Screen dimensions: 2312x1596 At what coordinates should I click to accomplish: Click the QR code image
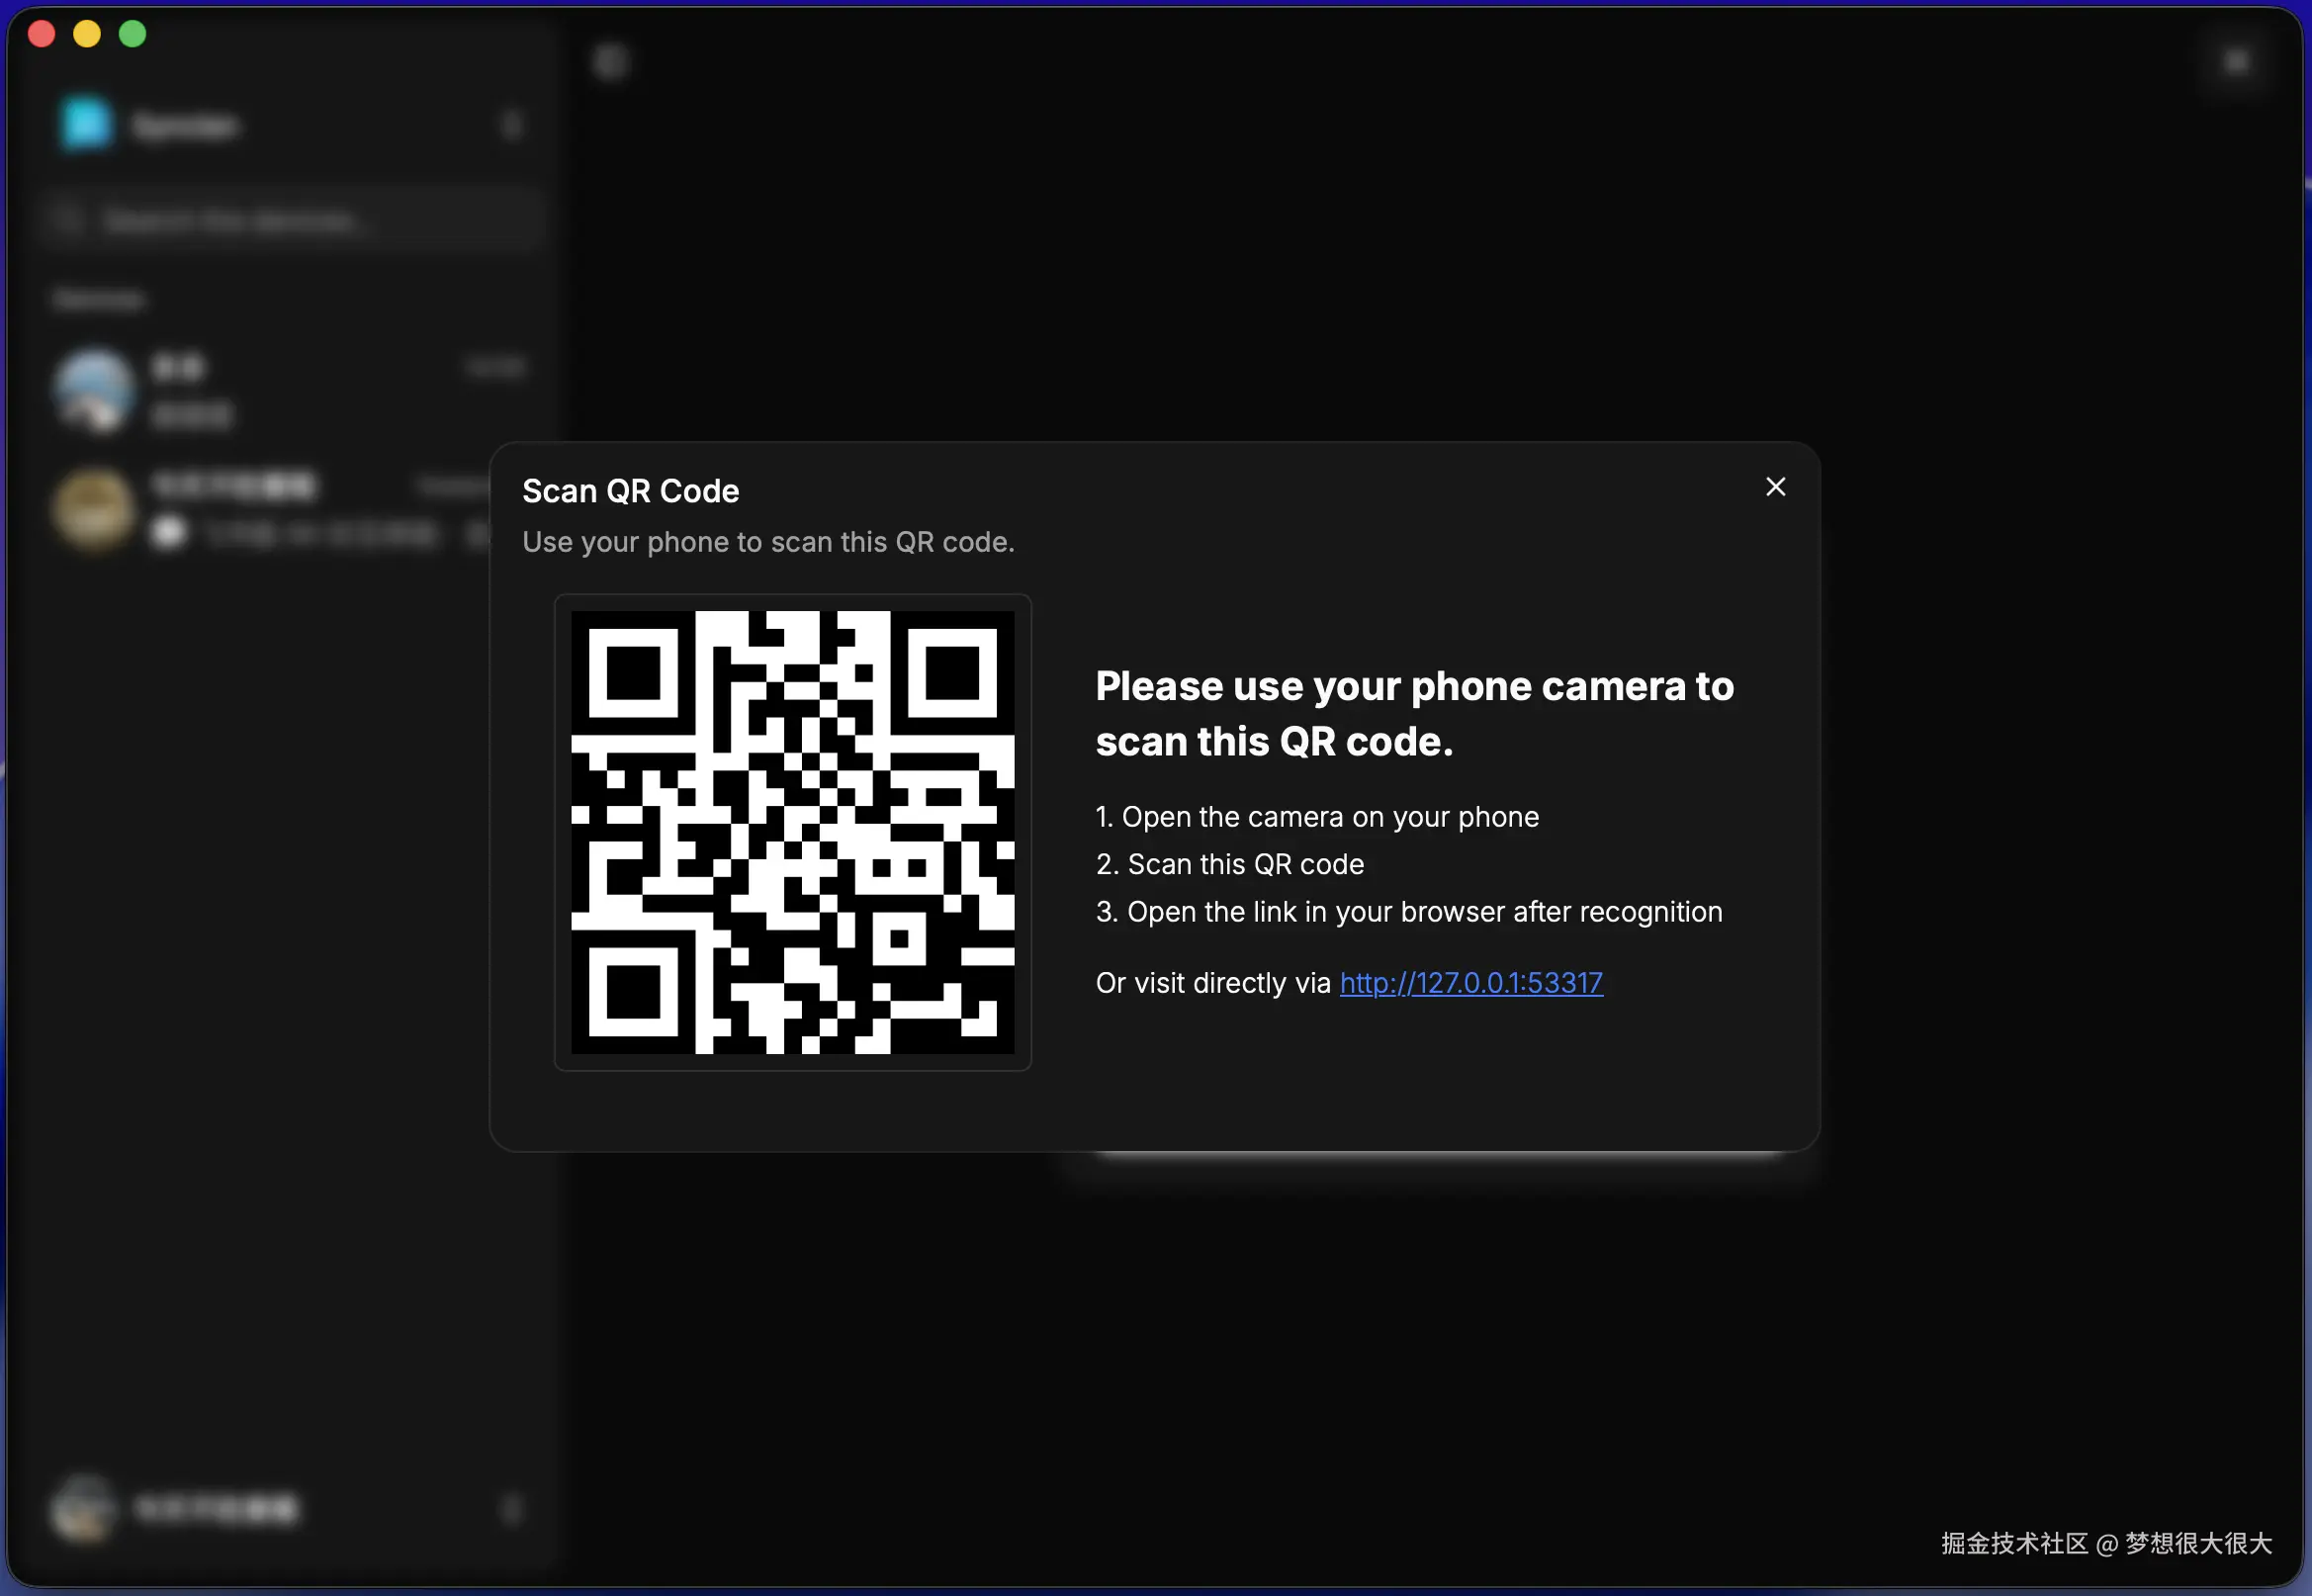pos(792,832)
